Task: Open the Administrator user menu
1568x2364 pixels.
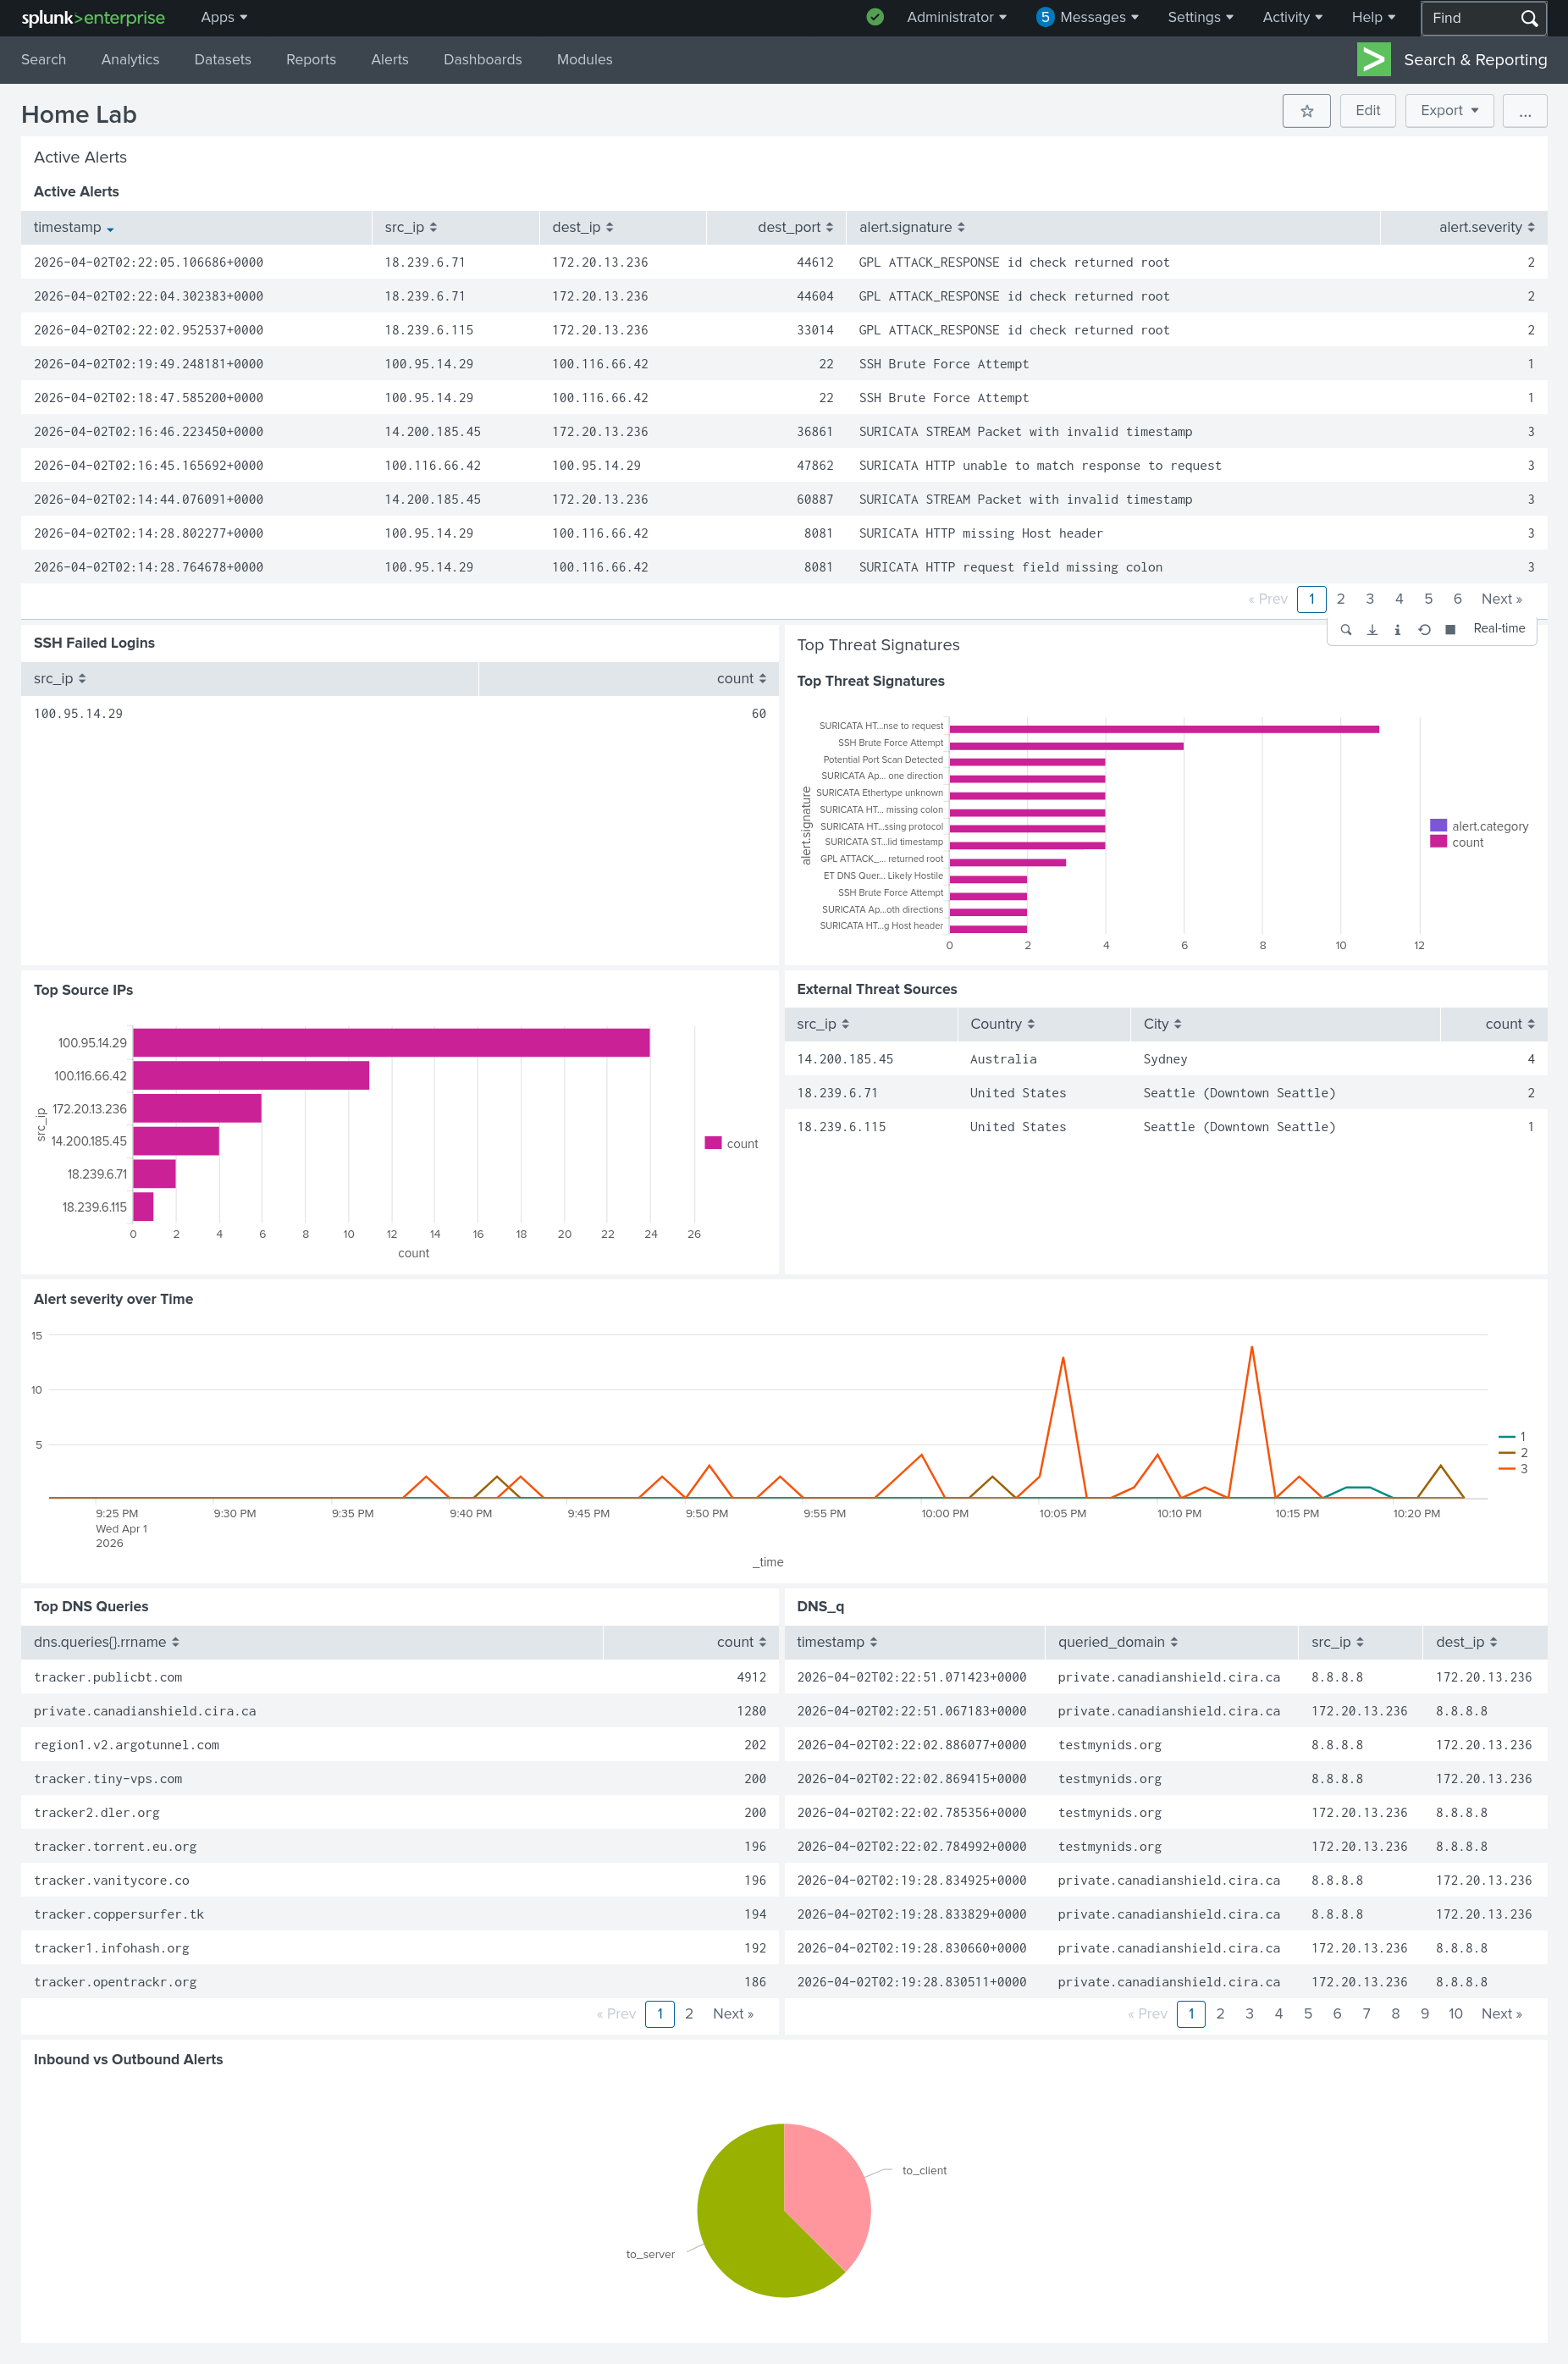Action: coord(956,17)
